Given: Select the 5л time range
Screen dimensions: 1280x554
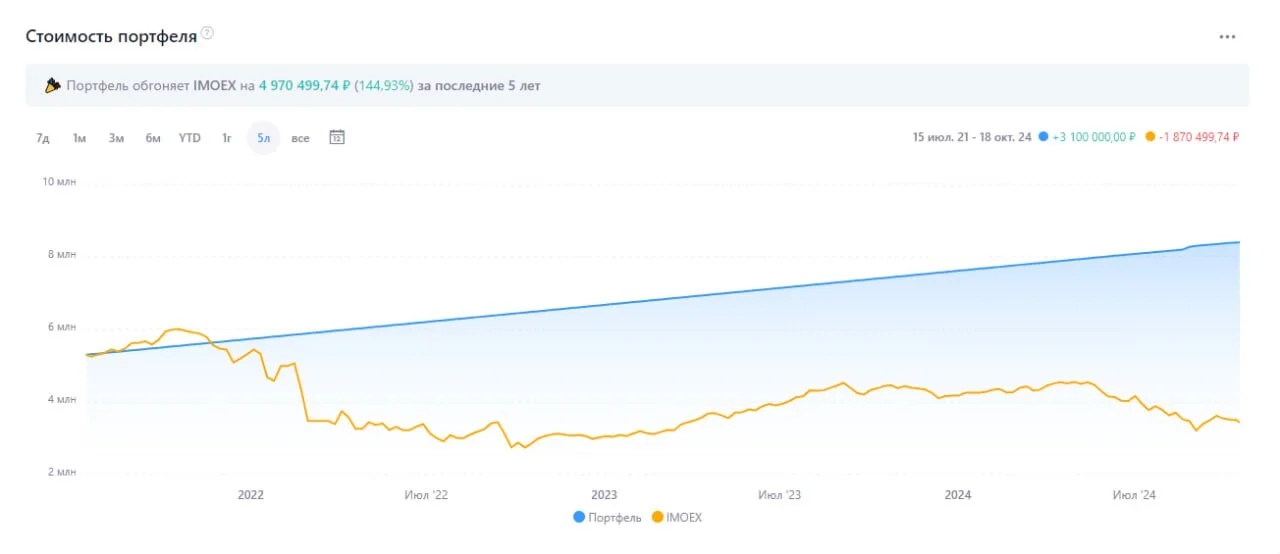Looking at the screenshot, I should [x=263, y=138].
